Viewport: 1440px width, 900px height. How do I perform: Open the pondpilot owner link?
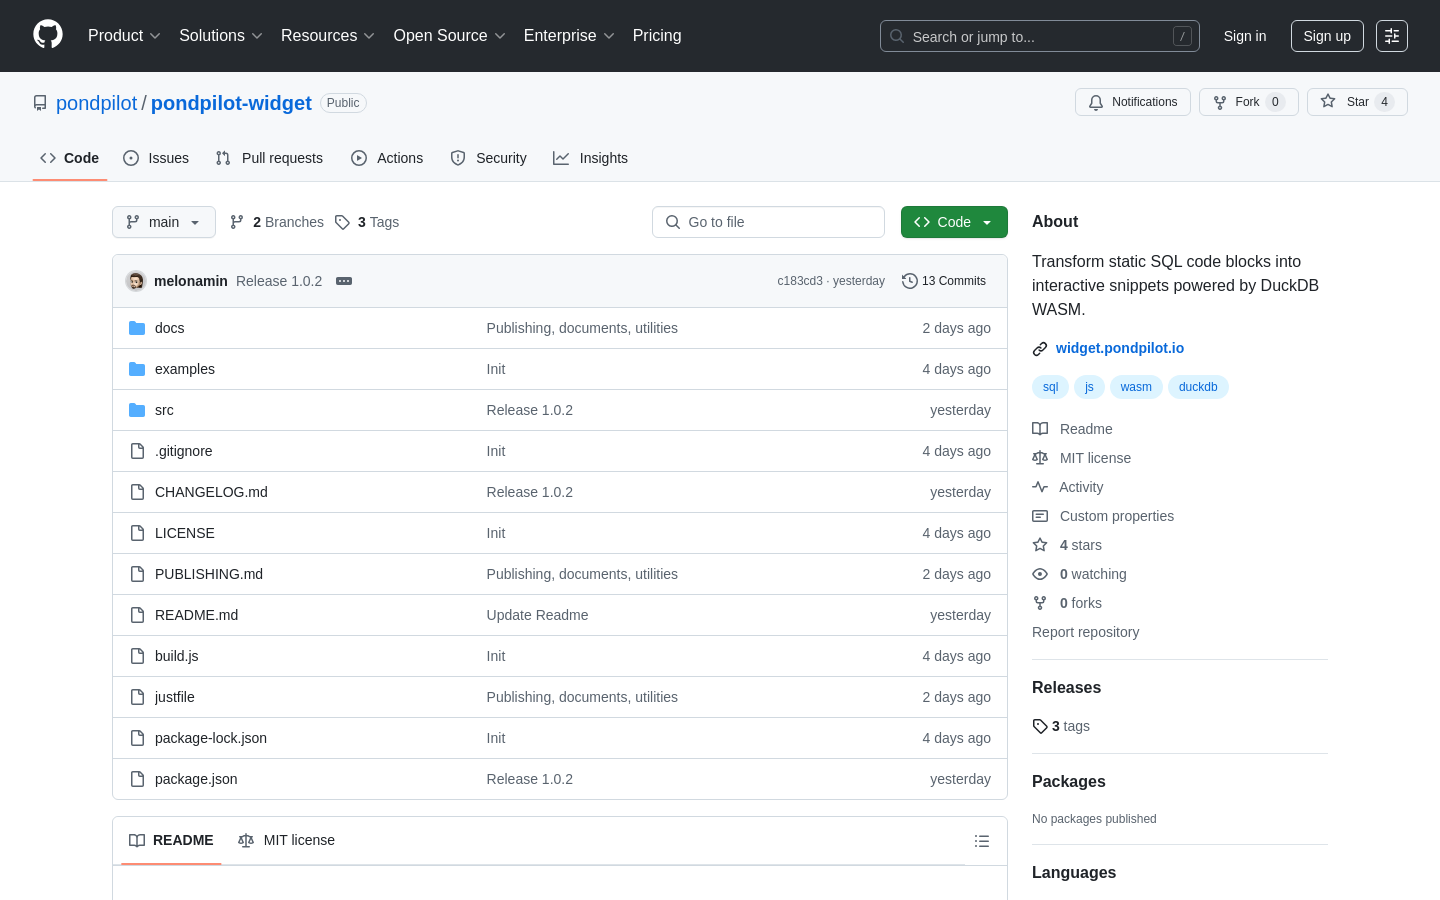pyautogui.click(x=97, y=103)
